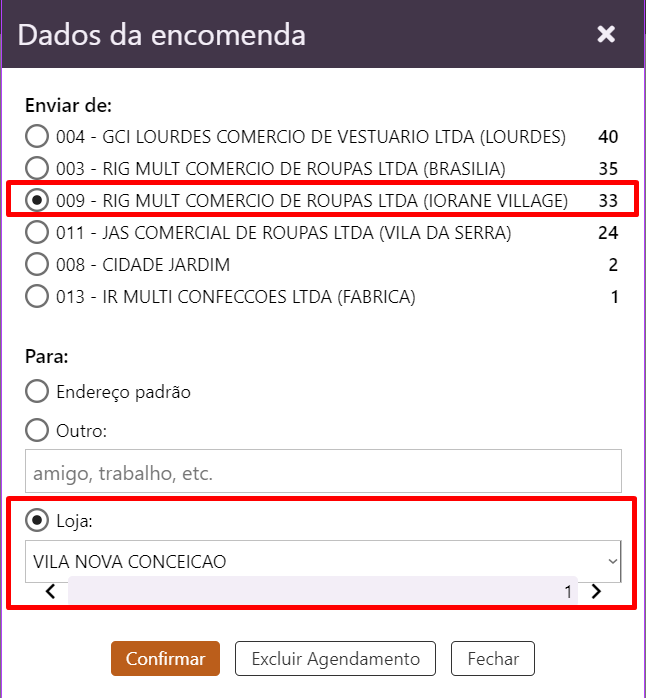Select store 003 - RIG MULT BRASILIA radio

(37, 168)
